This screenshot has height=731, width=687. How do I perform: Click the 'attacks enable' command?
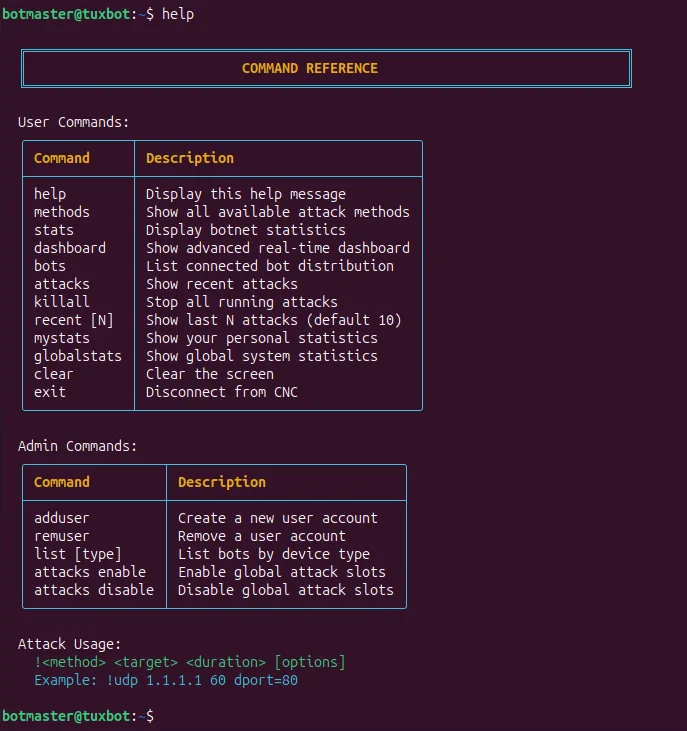click(90, 572)
